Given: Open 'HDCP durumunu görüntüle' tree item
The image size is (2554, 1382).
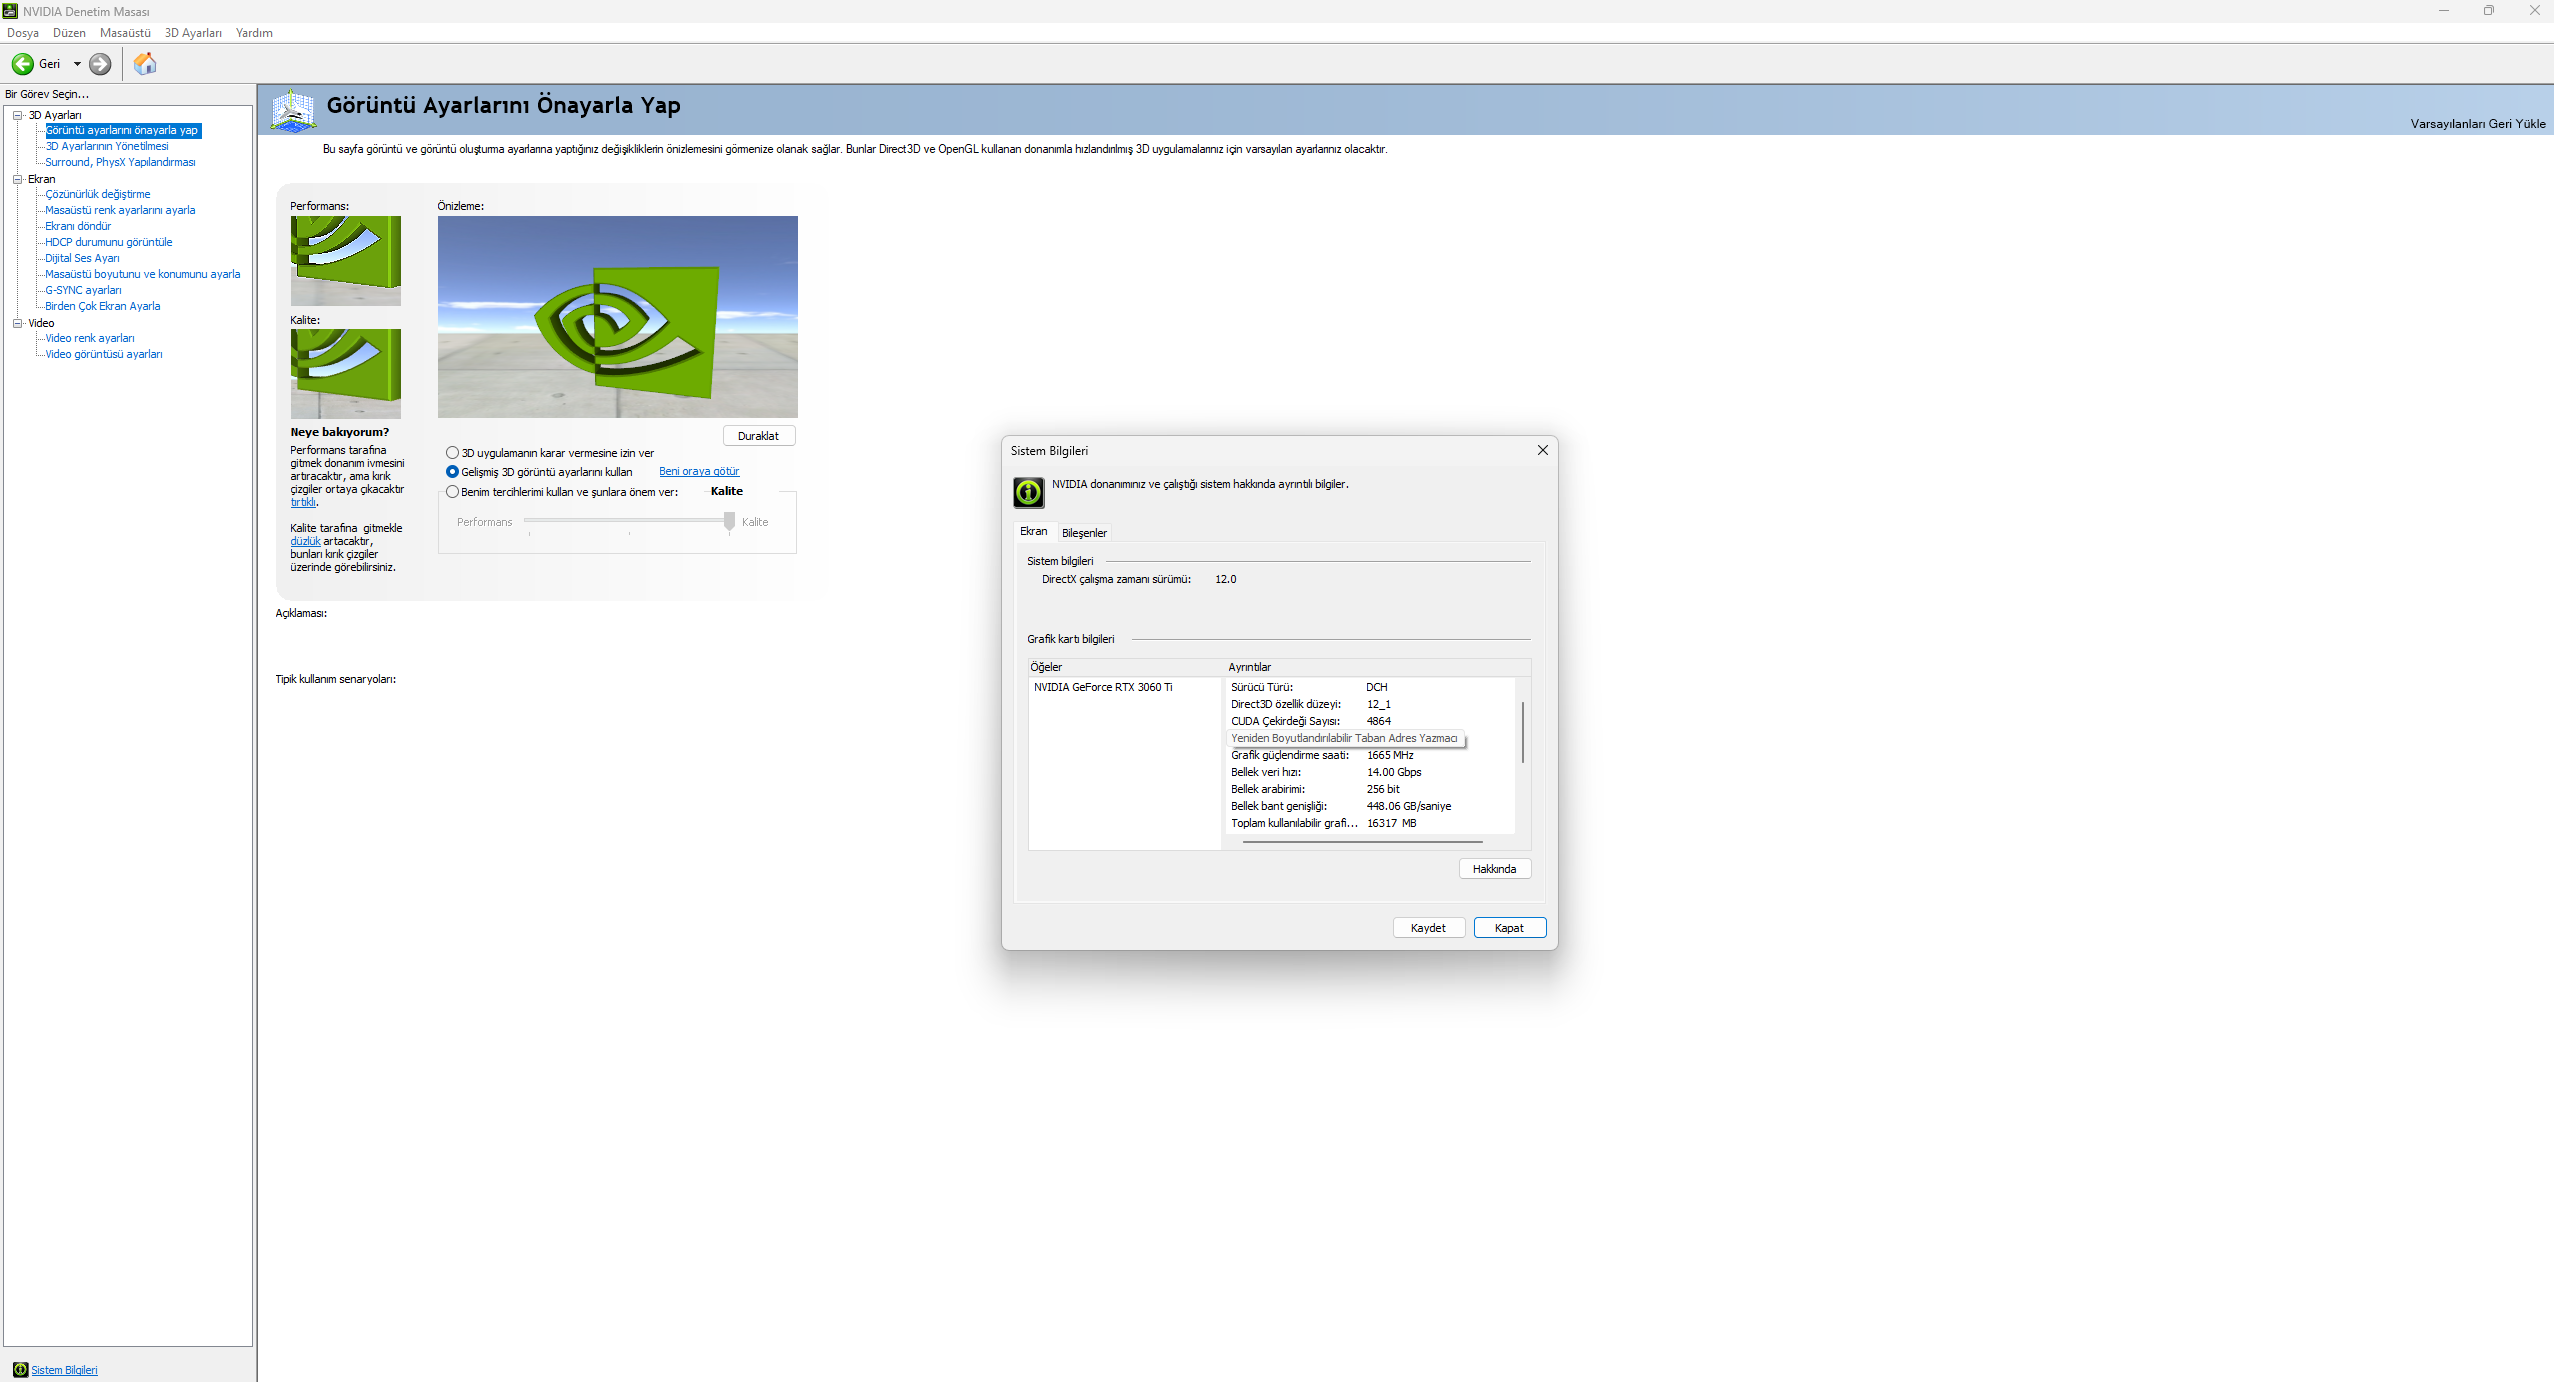Looking at the screenshot, I should [x=109, y=242].
